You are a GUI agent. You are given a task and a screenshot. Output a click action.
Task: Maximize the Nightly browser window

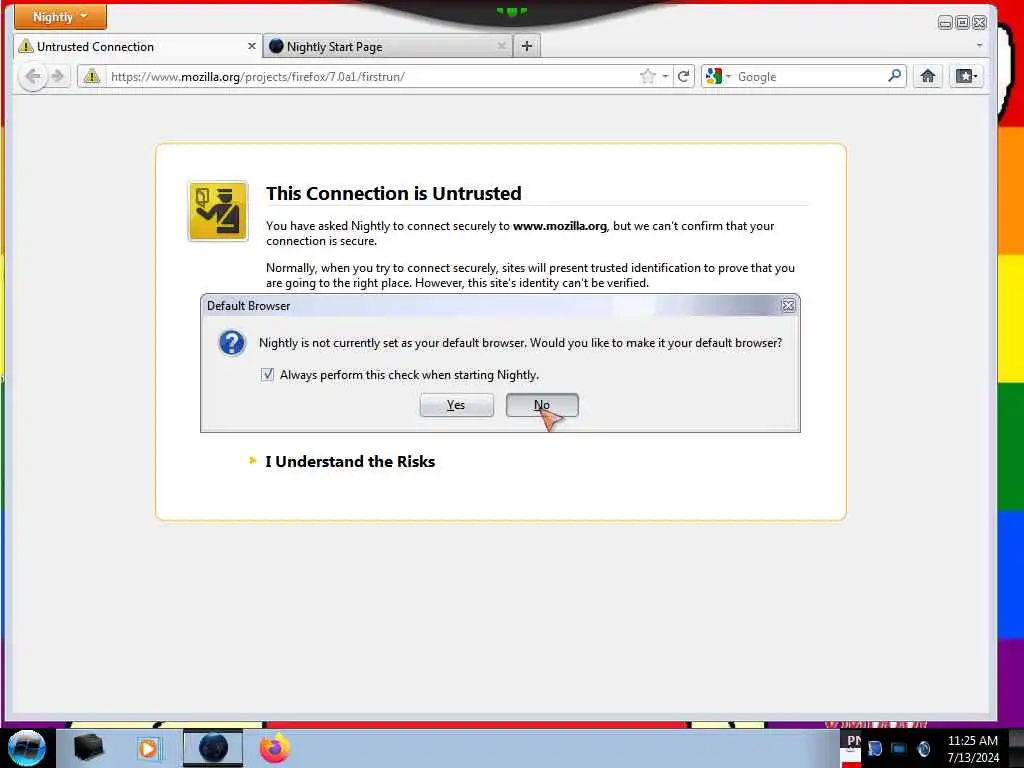(962, 23)
